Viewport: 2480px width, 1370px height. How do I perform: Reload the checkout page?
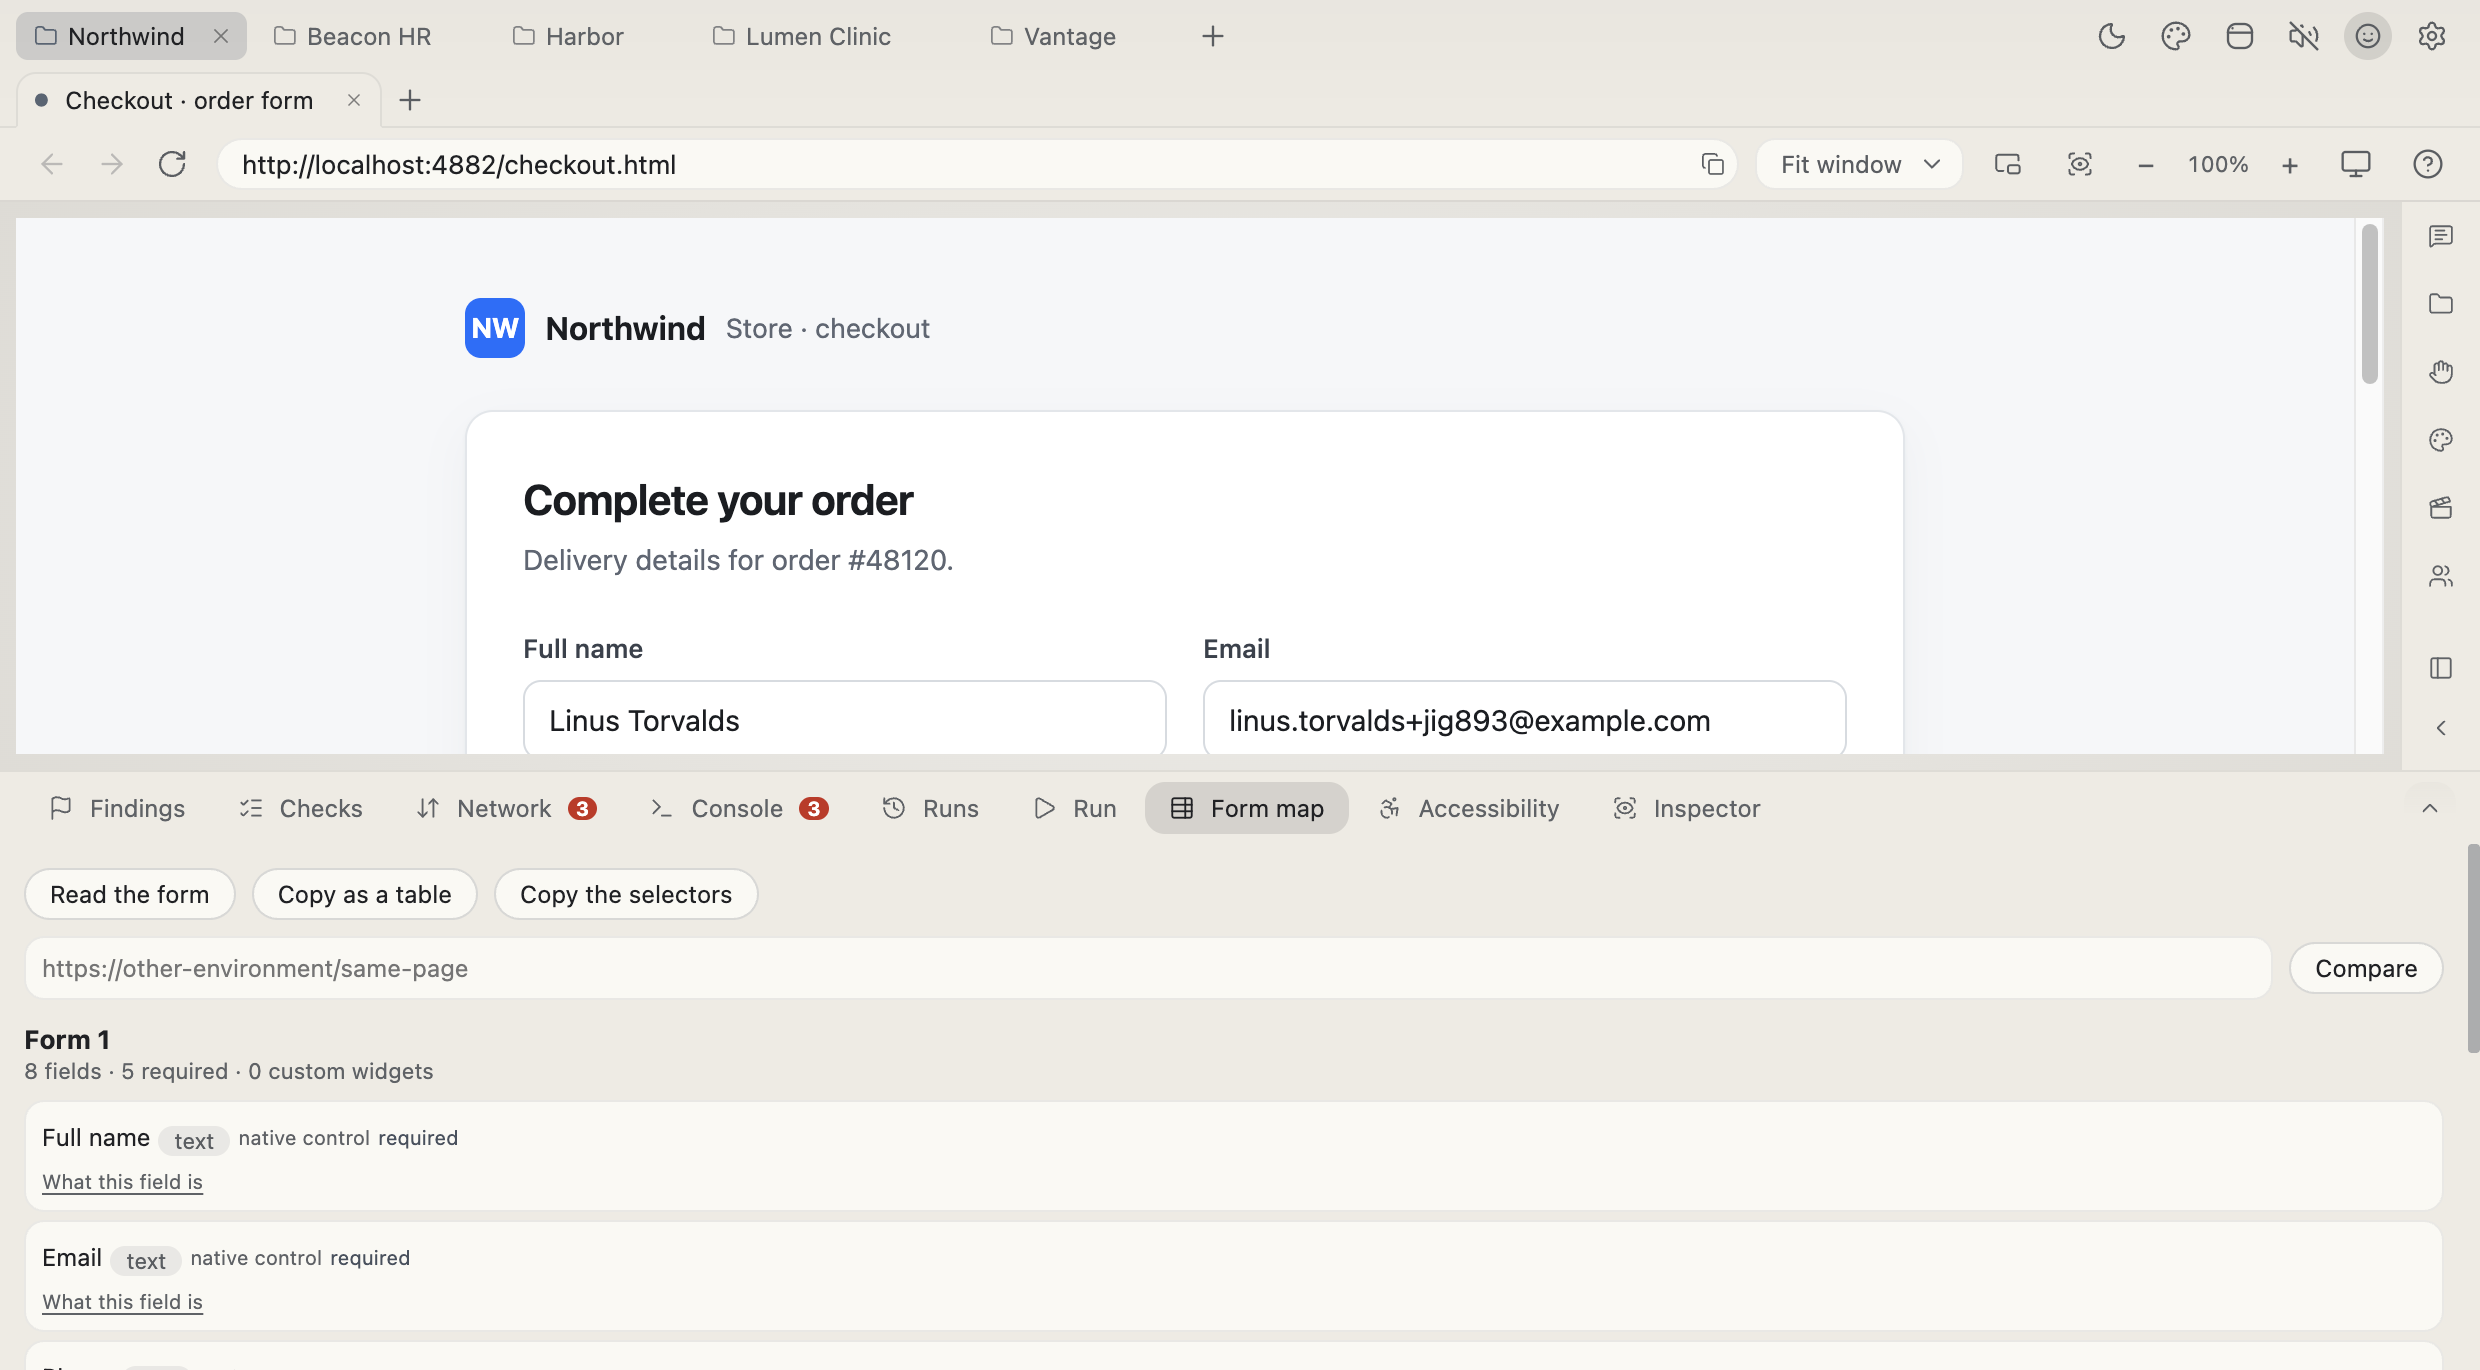pos(172,164)
